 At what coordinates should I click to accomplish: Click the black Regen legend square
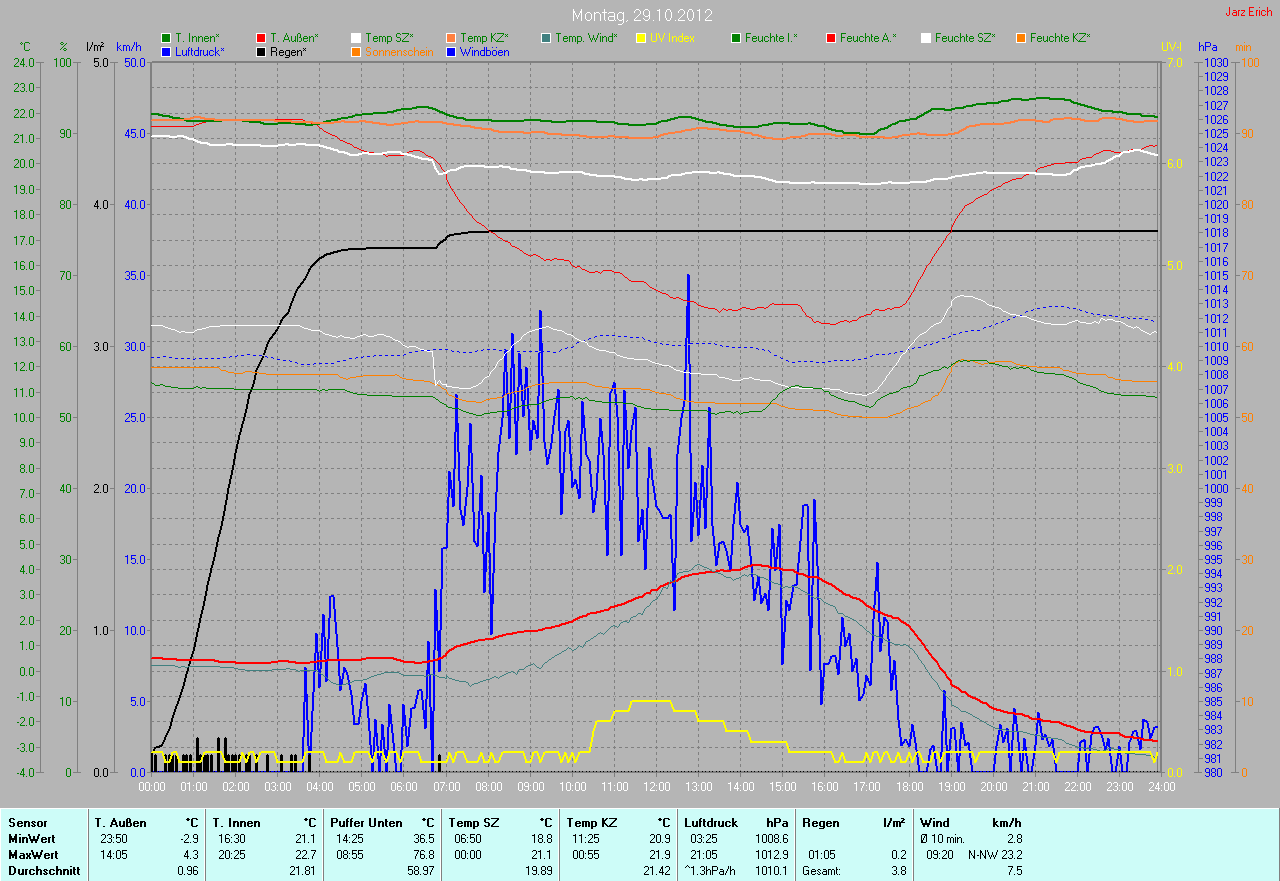(261, 51)
